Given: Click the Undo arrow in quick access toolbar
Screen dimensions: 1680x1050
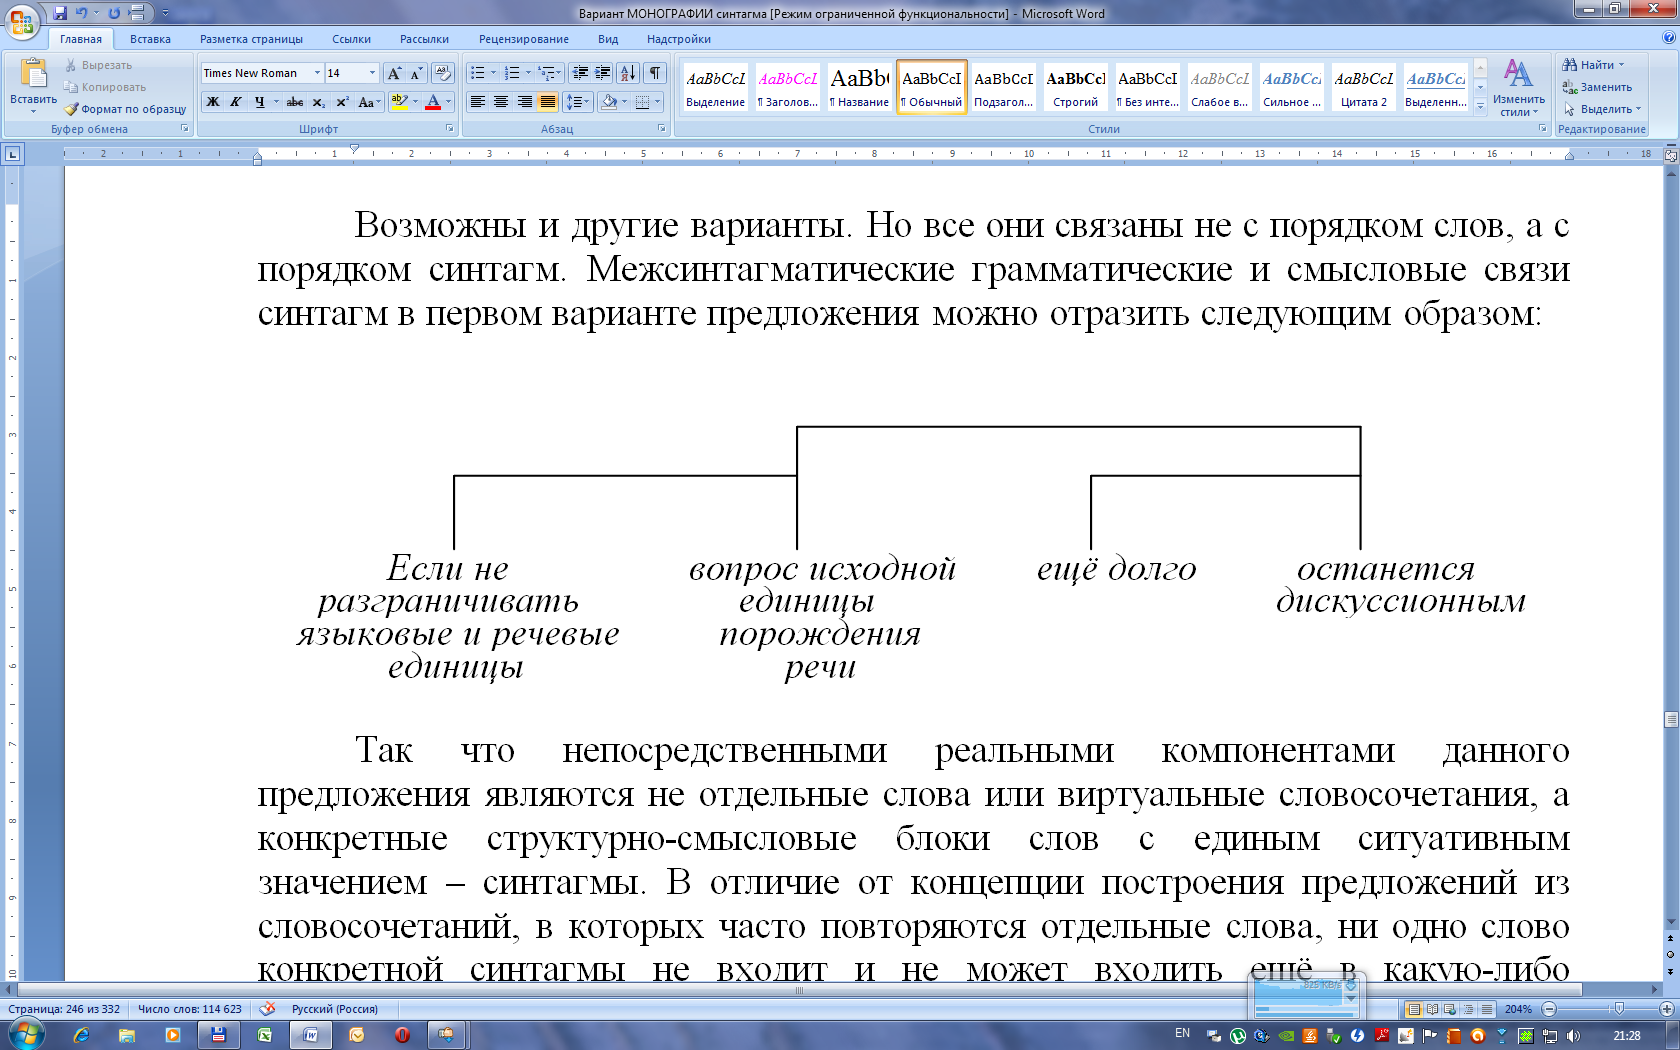Looking at the screenshot, I should point(82,13).
